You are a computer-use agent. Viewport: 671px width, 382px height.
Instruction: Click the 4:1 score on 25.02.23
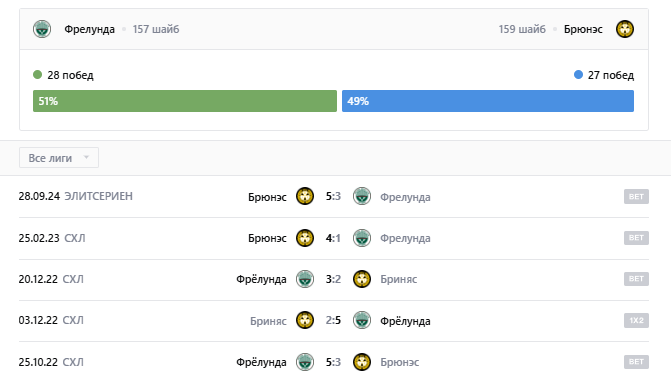click(333, 238)
